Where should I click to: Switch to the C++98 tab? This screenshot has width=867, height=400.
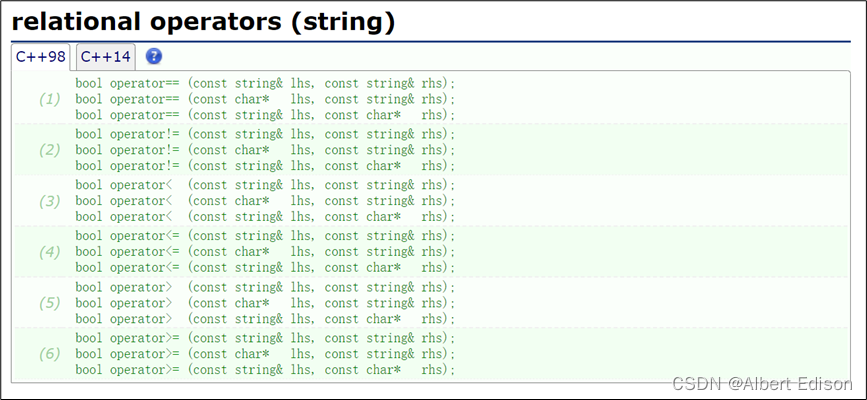point(41,57)
